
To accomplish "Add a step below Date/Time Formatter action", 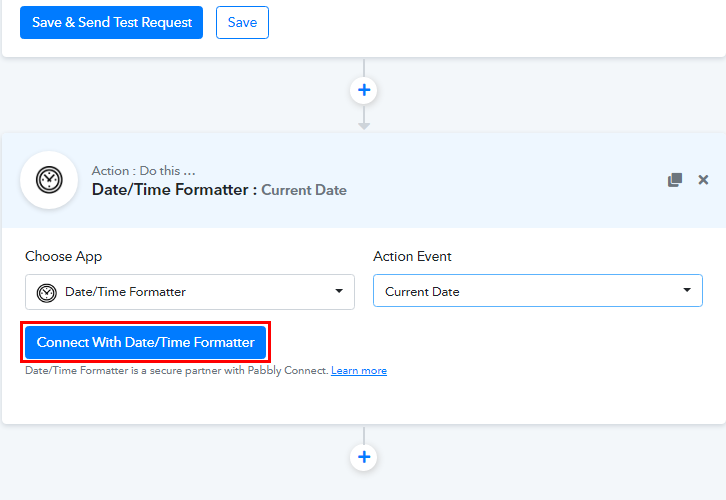I will (x=364, y=457).
